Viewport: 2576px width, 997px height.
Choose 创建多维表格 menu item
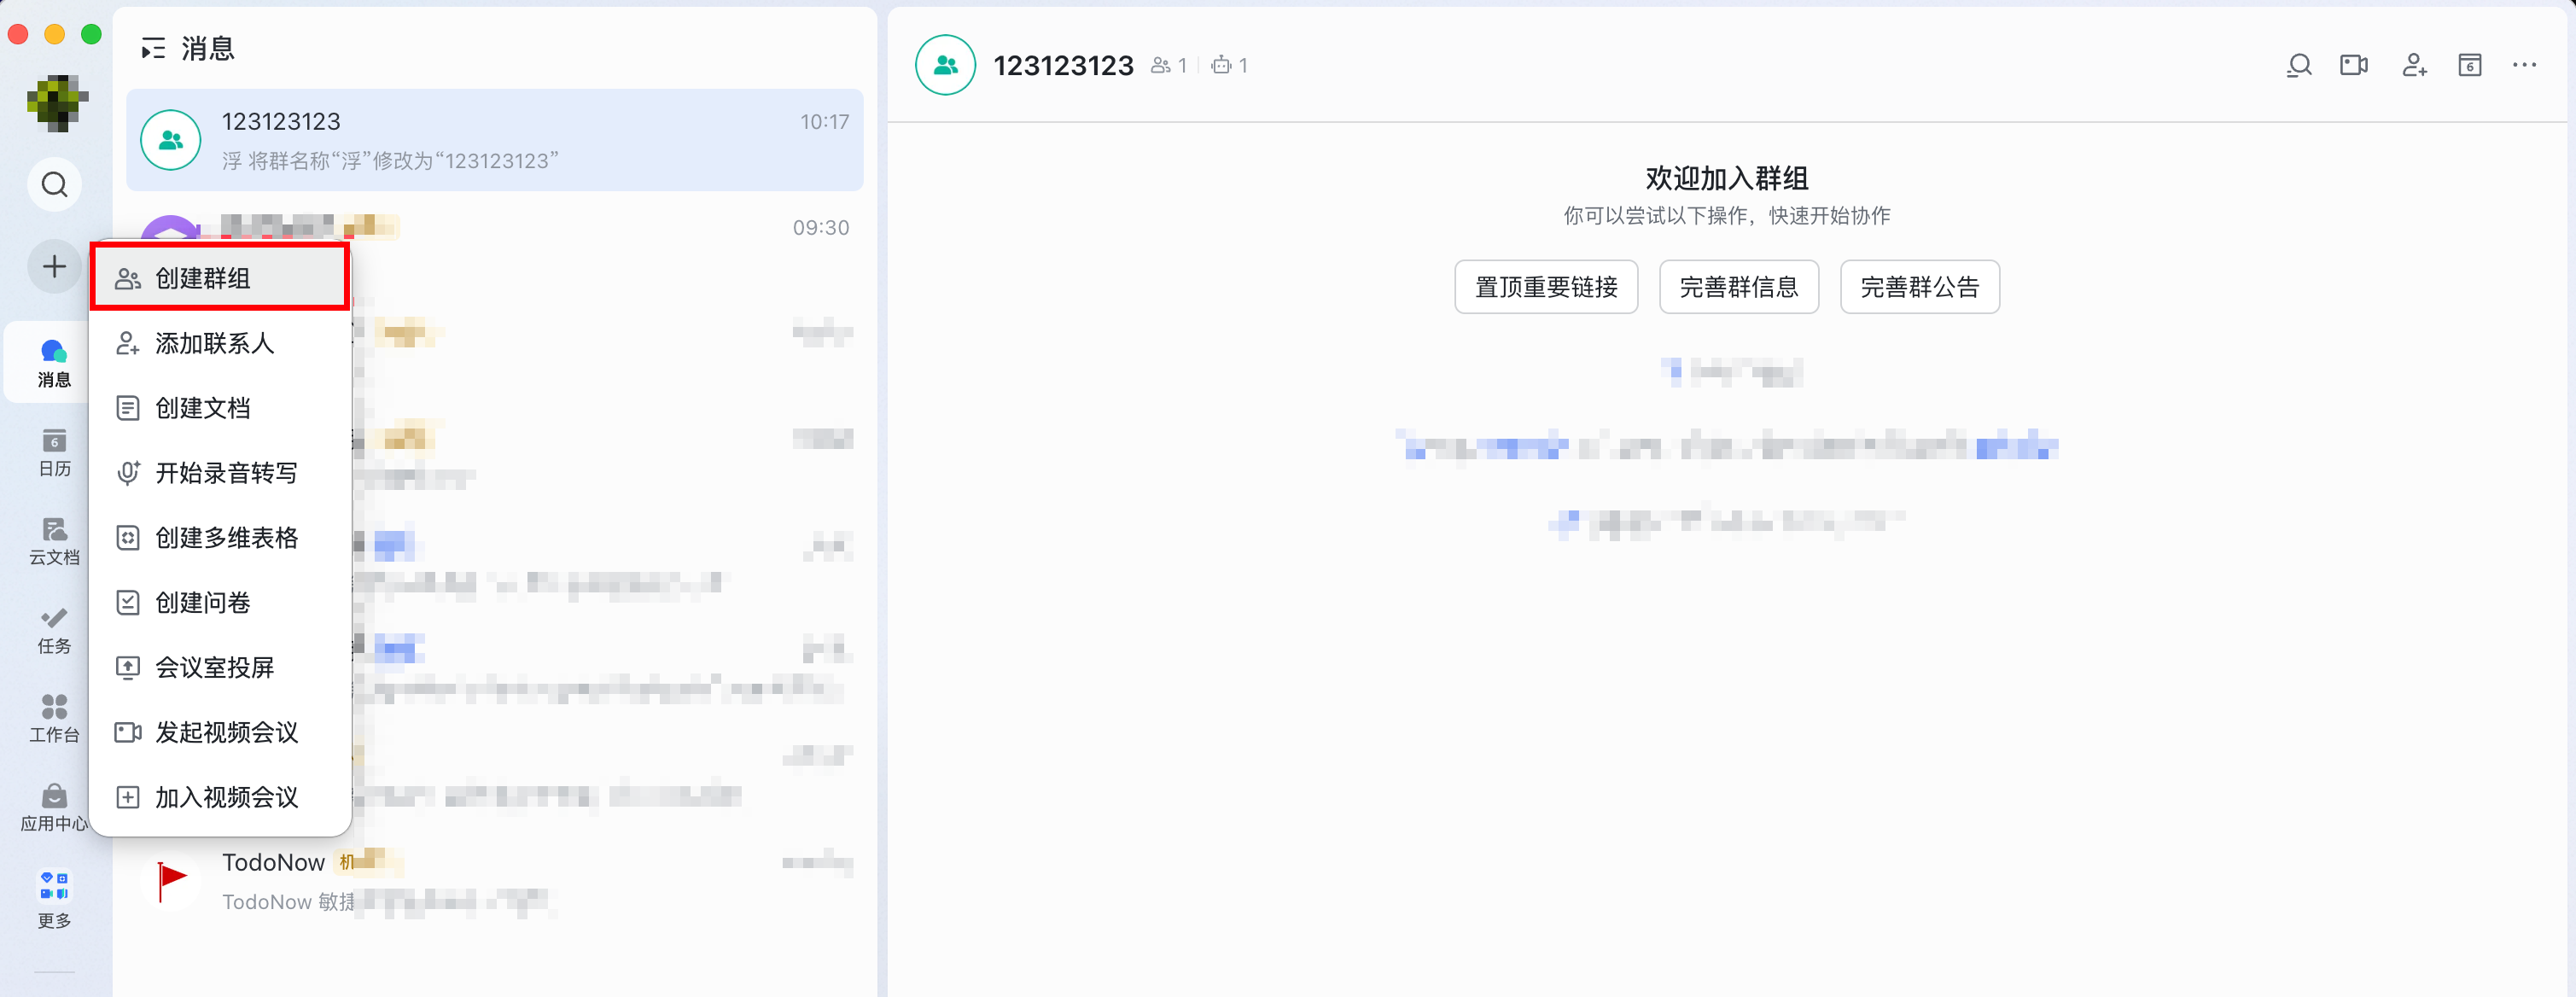click(x=225, y=537)
